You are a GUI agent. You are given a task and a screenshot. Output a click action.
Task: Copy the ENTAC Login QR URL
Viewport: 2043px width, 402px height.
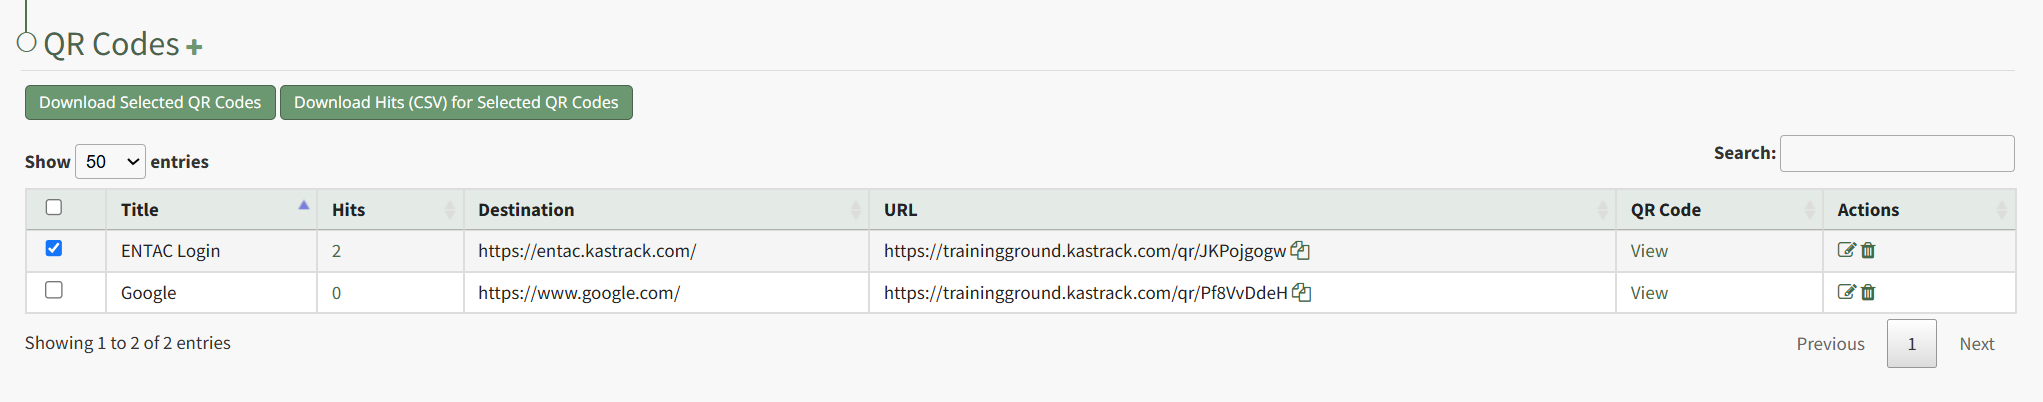[x=1300, y=250]
